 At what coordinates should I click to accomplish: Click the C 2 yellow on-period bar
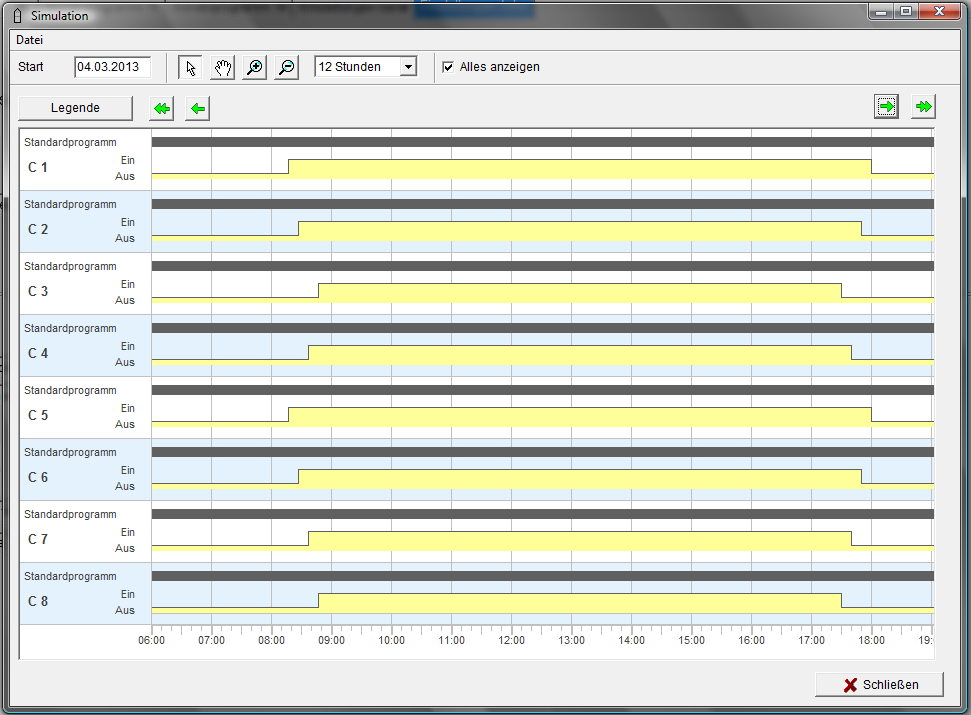pos(580,231)
